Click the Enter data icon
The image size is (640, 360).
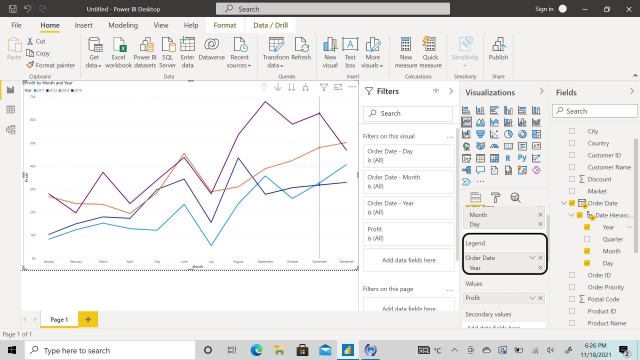[187, 52]
